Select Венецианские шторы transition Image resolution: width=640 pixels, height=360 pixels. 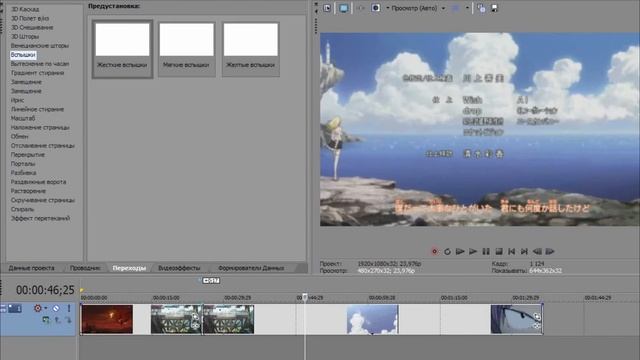(x=40, y=46)
